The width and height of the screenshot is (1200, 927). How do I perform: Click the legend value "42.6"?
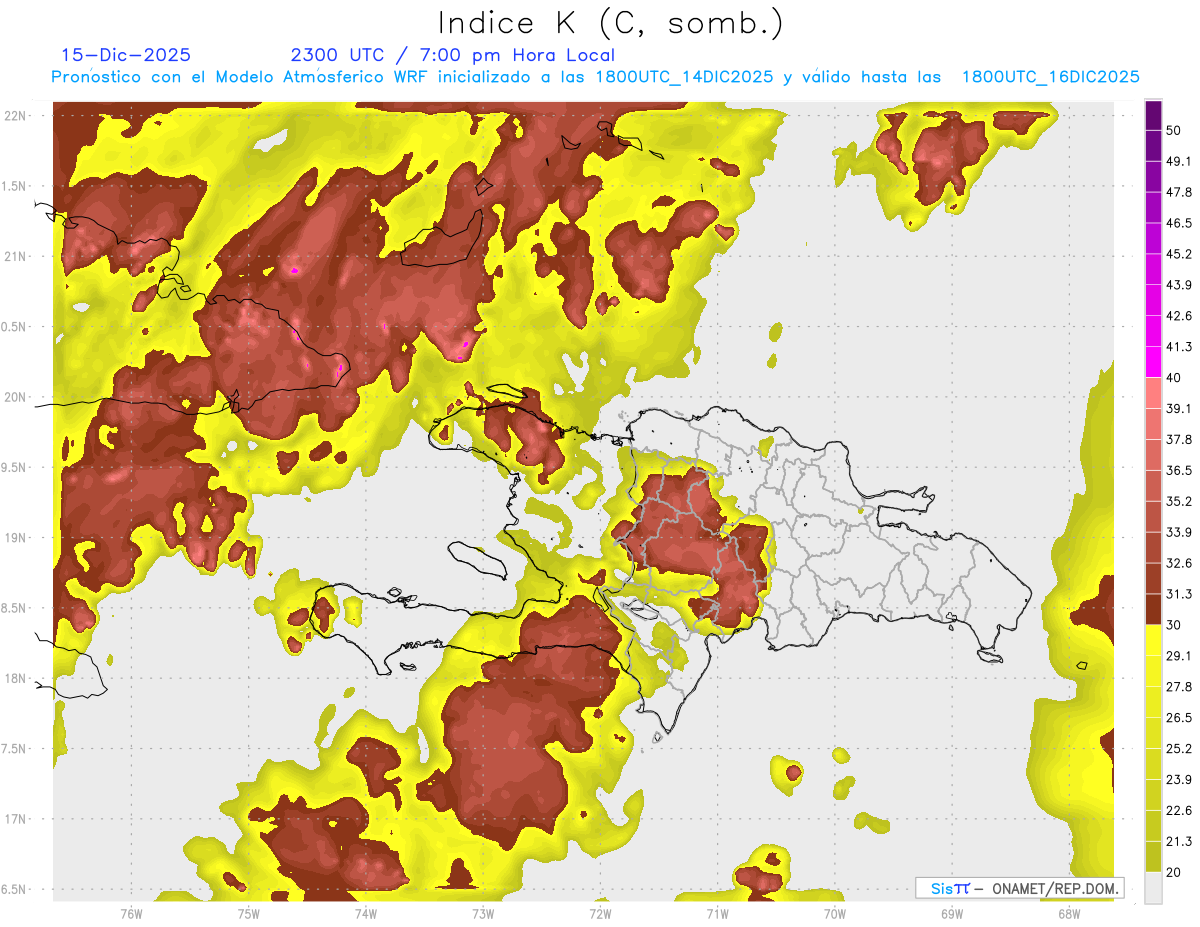click(1180, 316)
